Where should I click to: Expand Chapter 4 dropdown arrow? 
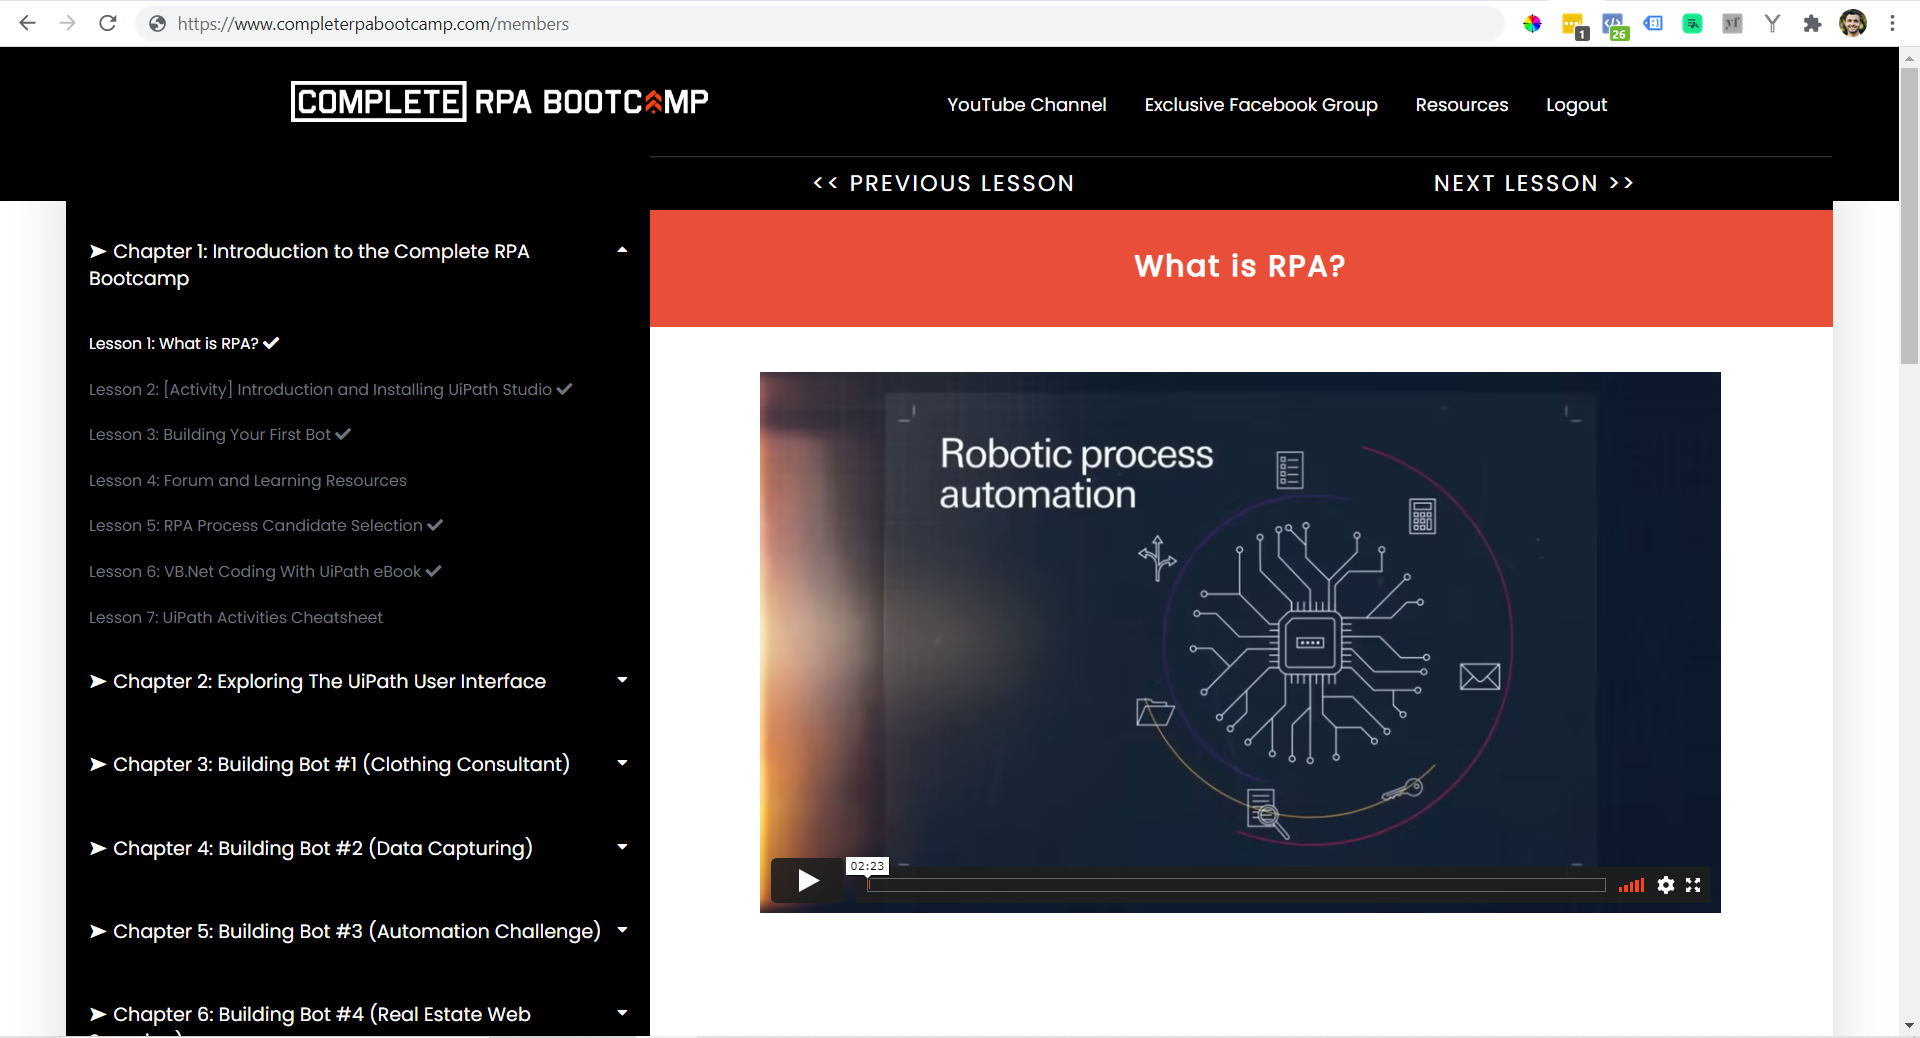tap(622, 847)
